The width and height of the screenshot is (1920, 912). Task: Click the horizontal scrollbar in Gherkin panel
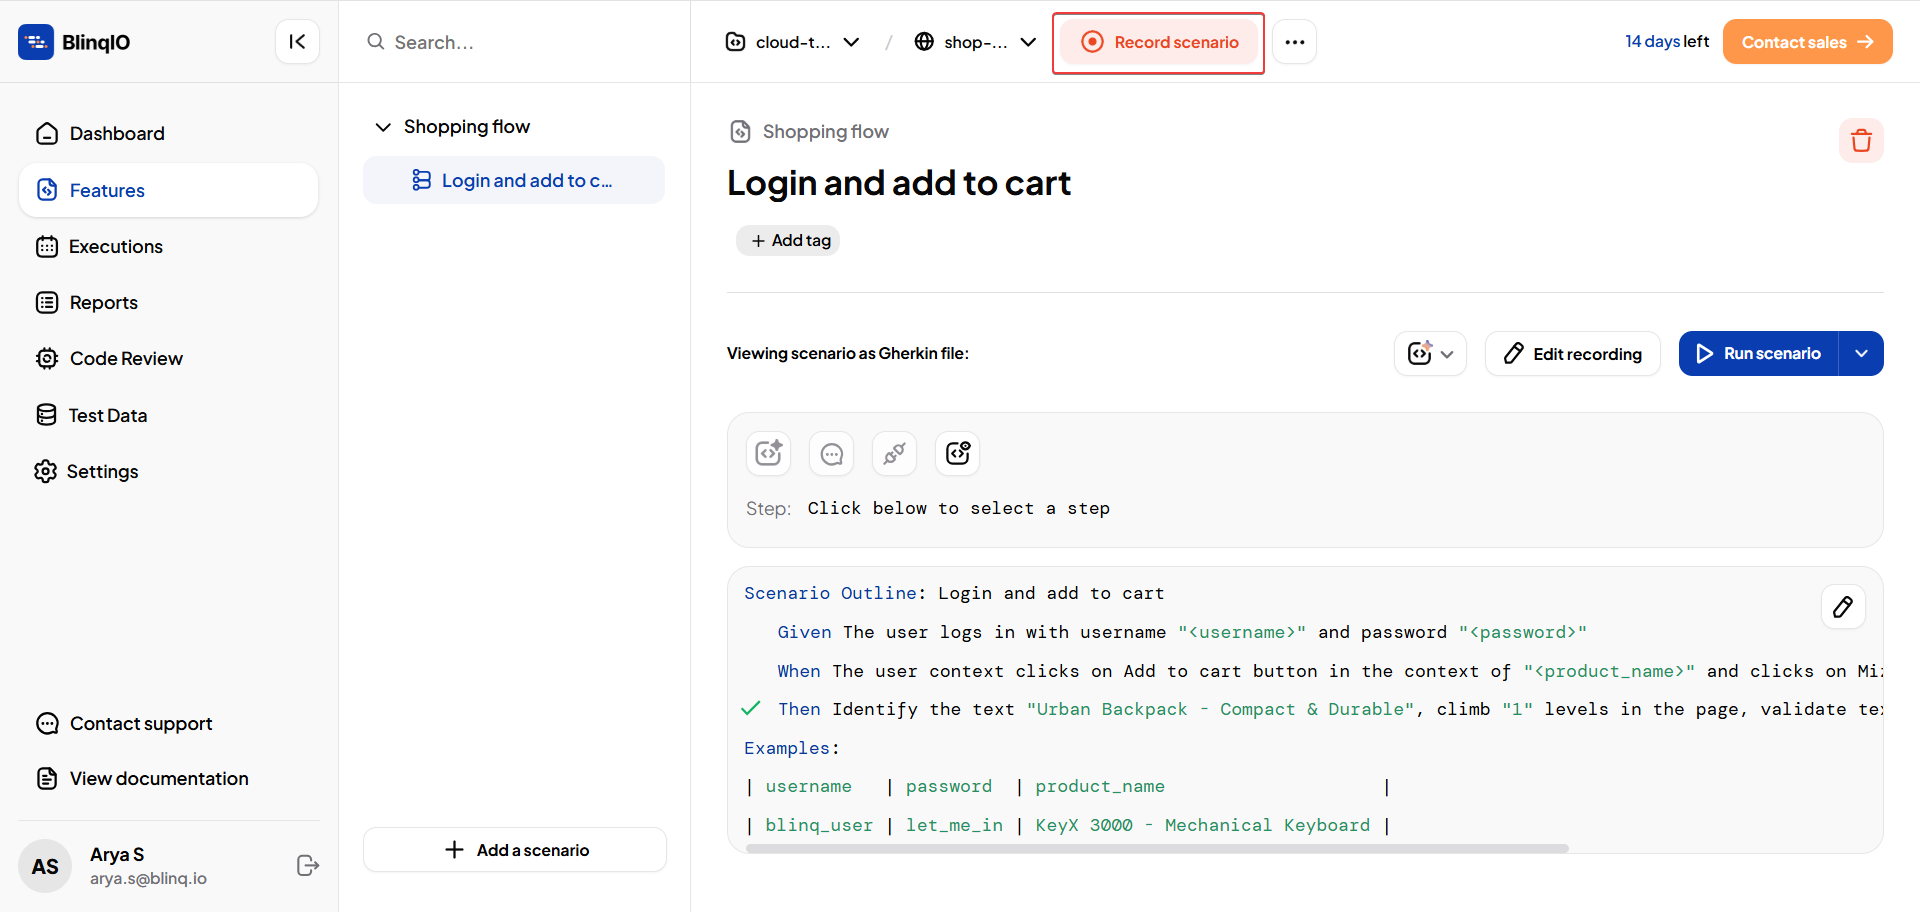(1157, 848)
